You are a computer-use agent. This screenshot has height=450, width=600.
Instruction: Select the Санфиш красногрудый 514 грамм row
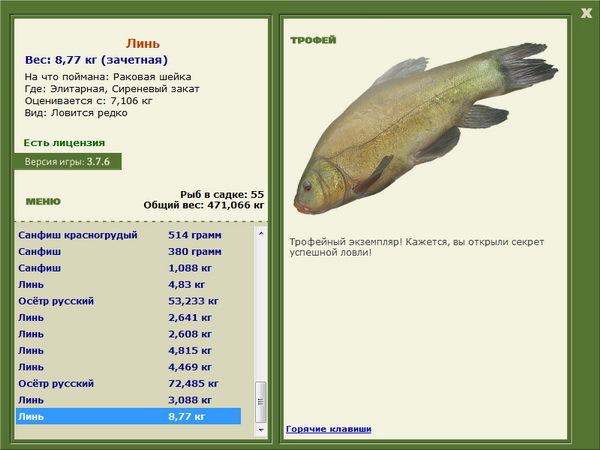coord(129,235)
